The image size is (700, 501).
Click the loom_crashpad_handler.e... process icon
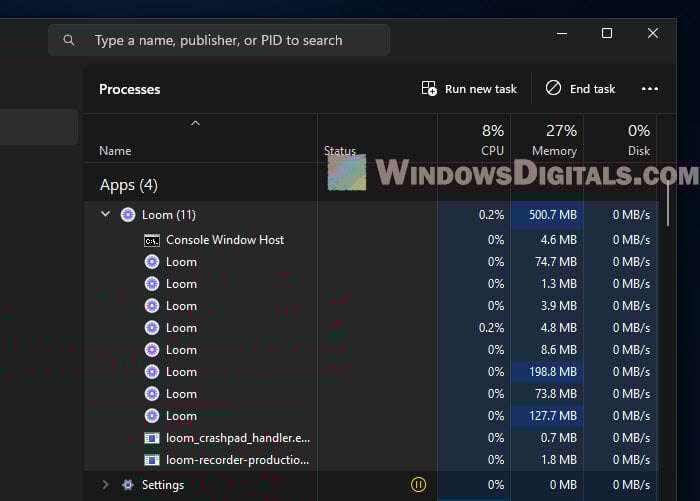152,438
